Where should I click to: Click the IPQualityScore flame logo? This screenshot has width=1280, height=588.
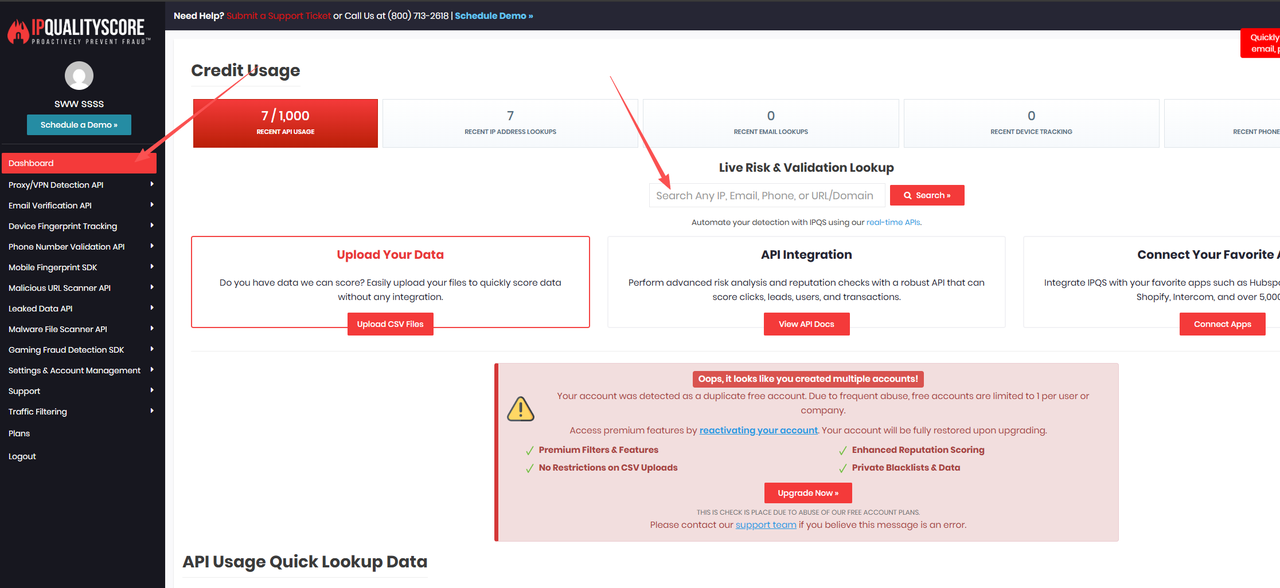pos(18,30)
